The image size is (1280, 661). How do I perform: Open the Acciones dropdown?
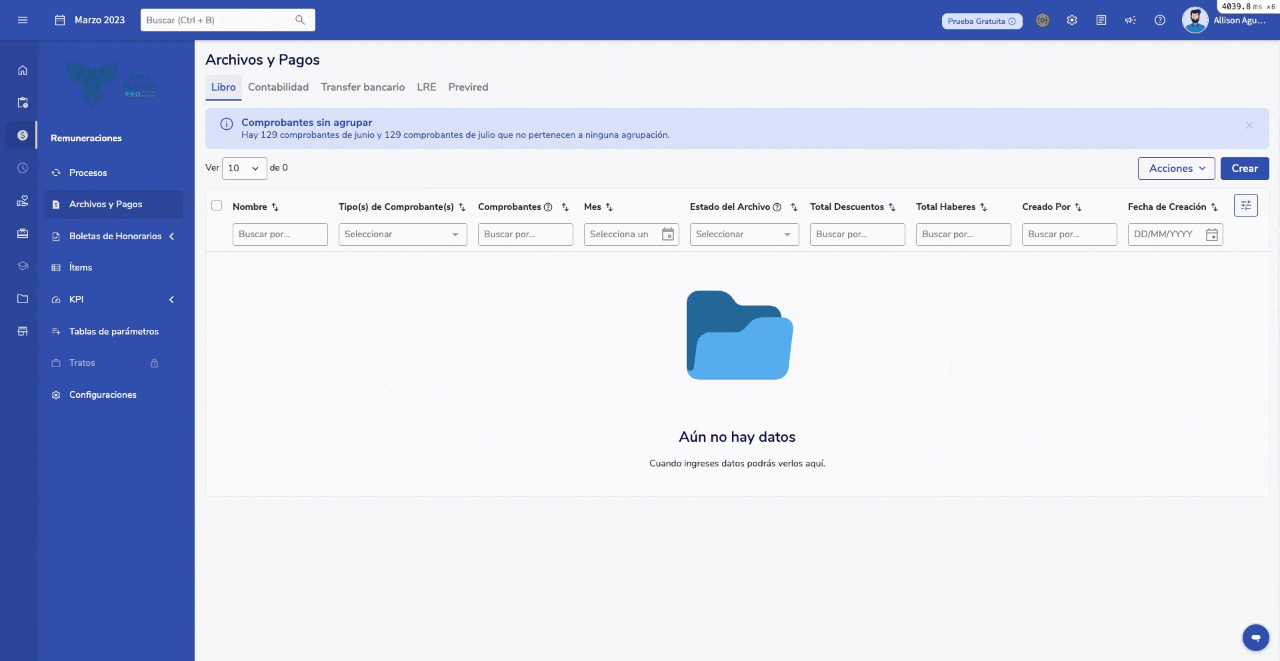(1176, 168)
